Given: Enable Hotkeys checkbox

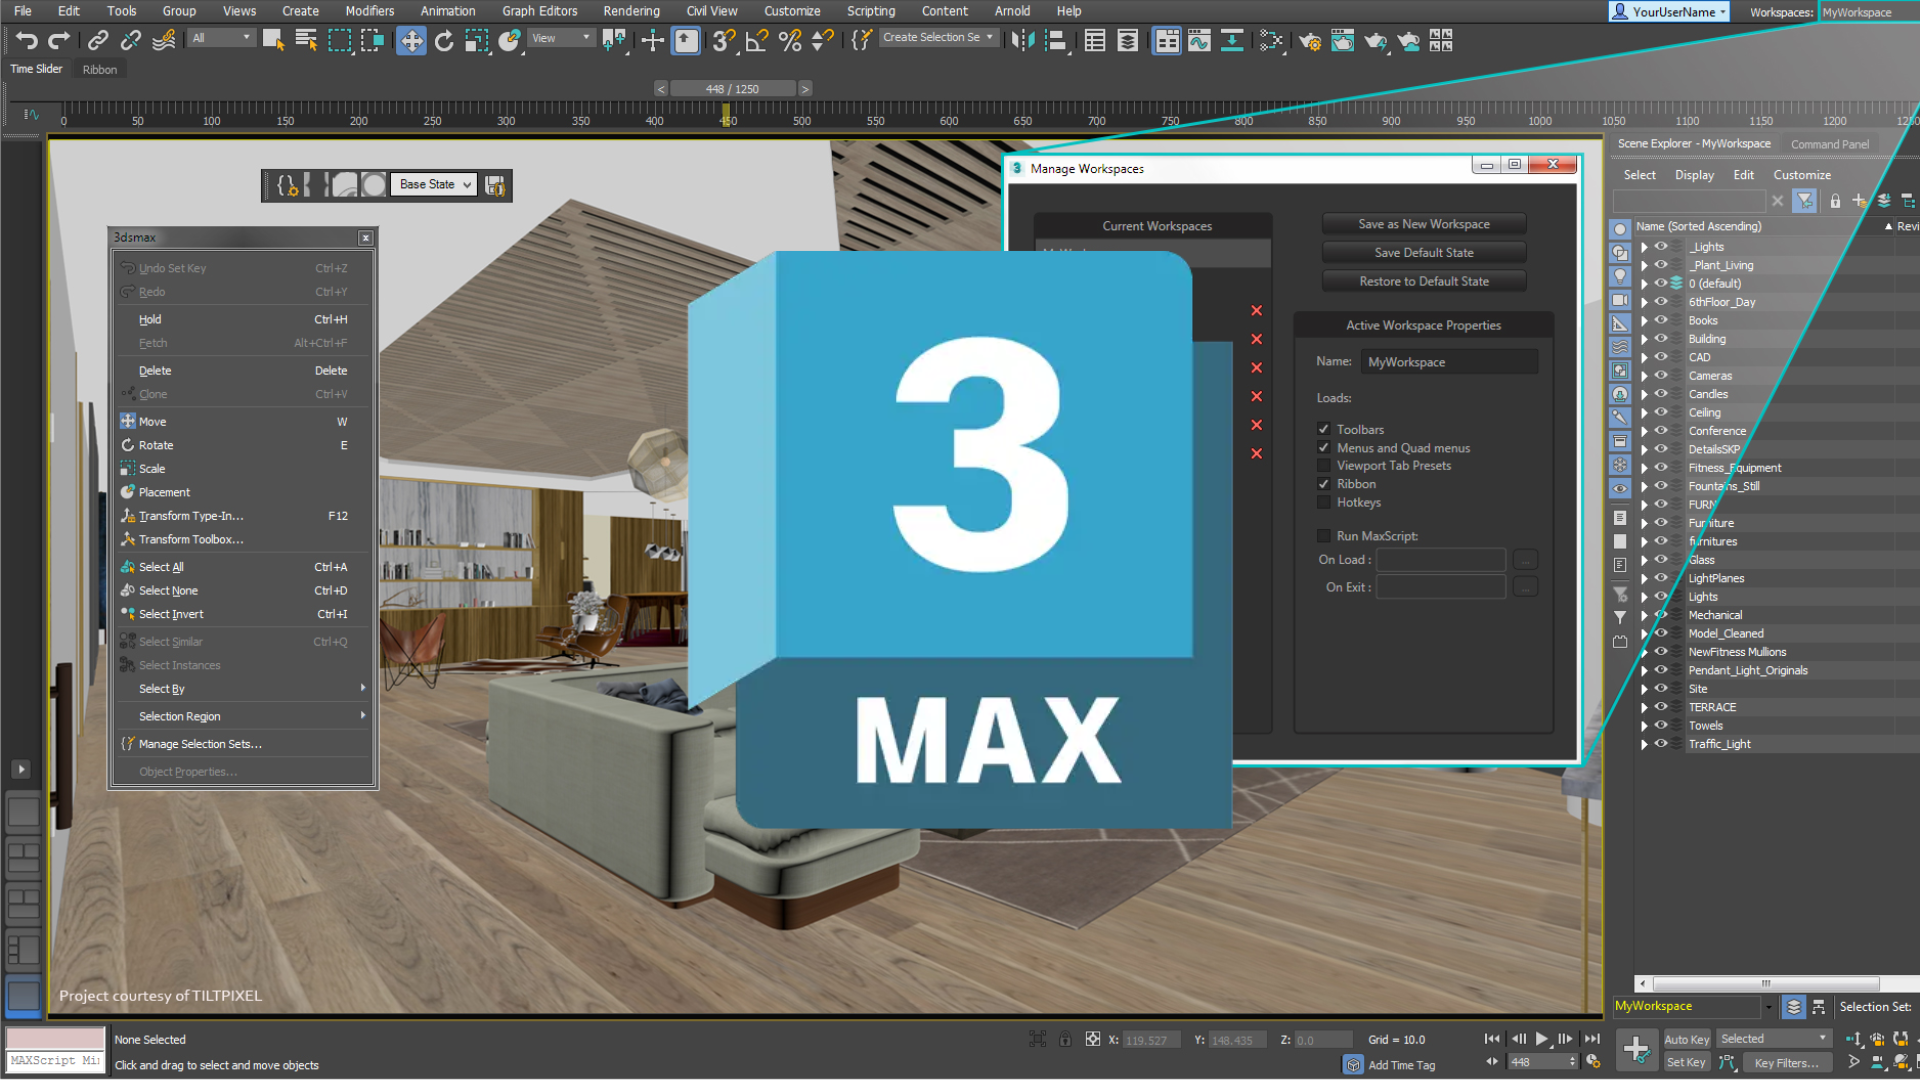Looking at the screenshot, I should click(1324, 502).
